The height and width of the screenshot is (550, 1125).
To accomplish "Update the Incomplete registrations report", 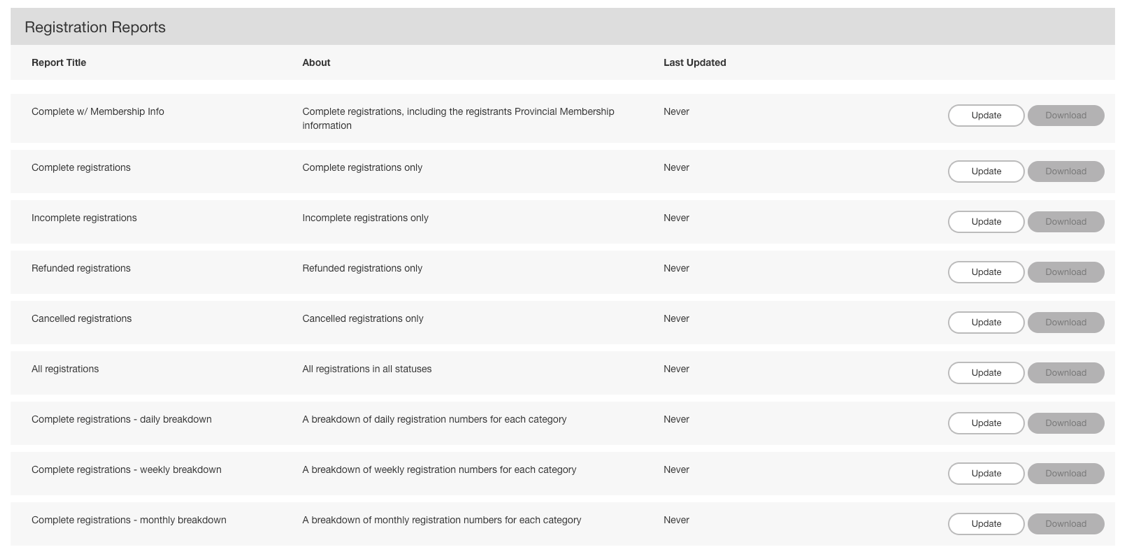I will pos(985,222).
